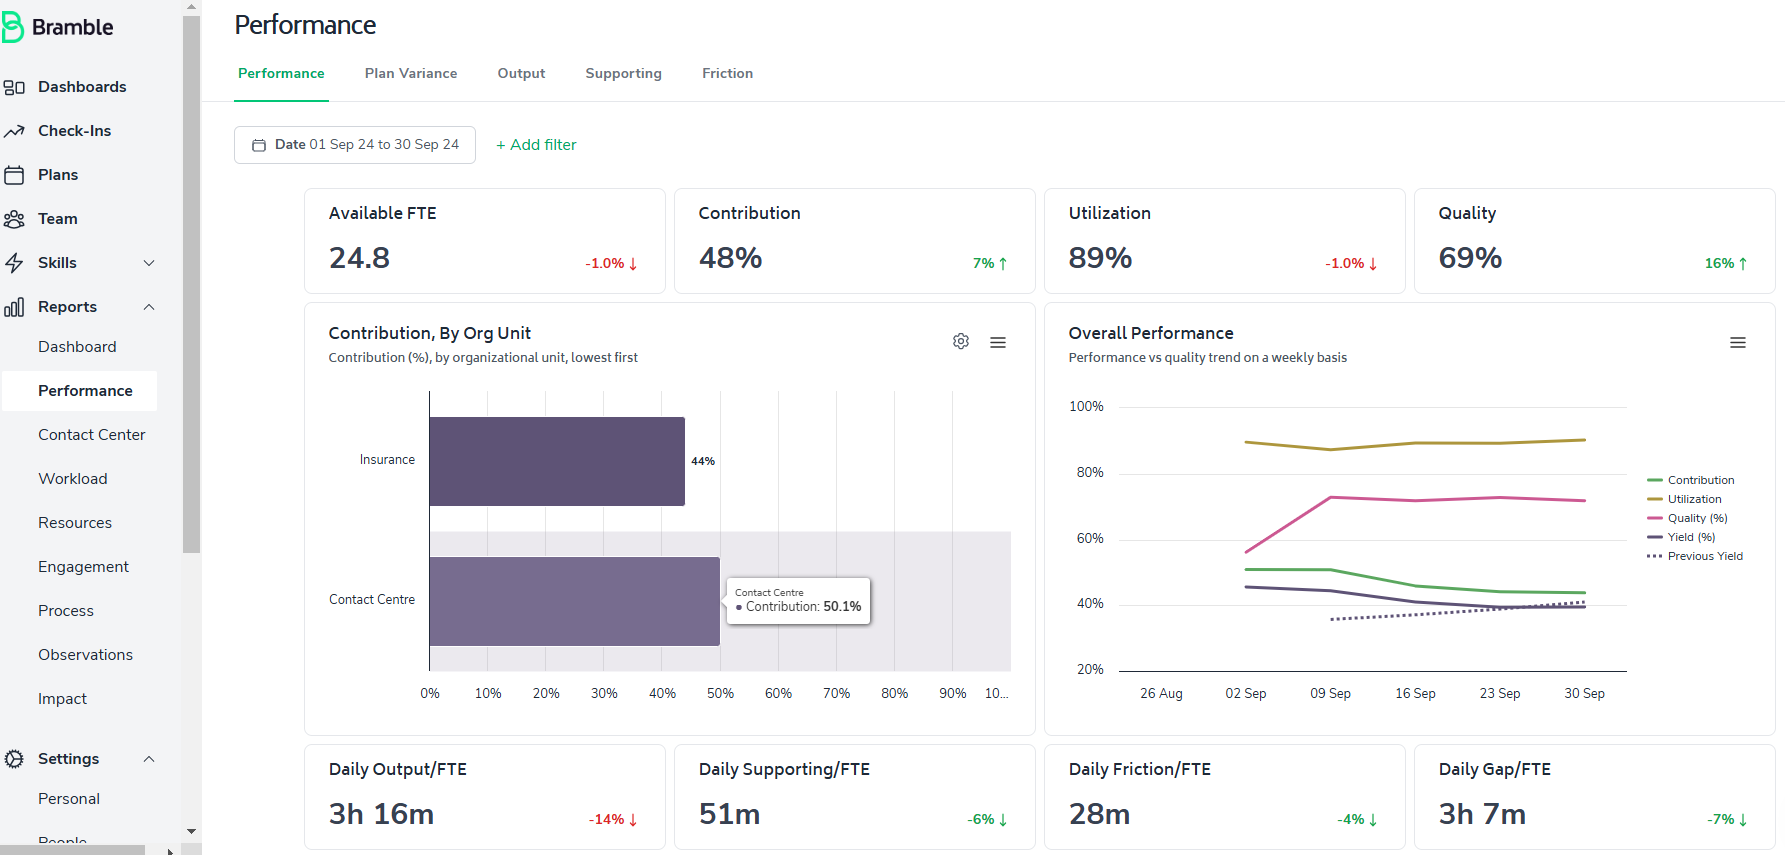Open Dashboards from the sidebar icon
This screenshot has height=855, width=1785.
(14, 87)
